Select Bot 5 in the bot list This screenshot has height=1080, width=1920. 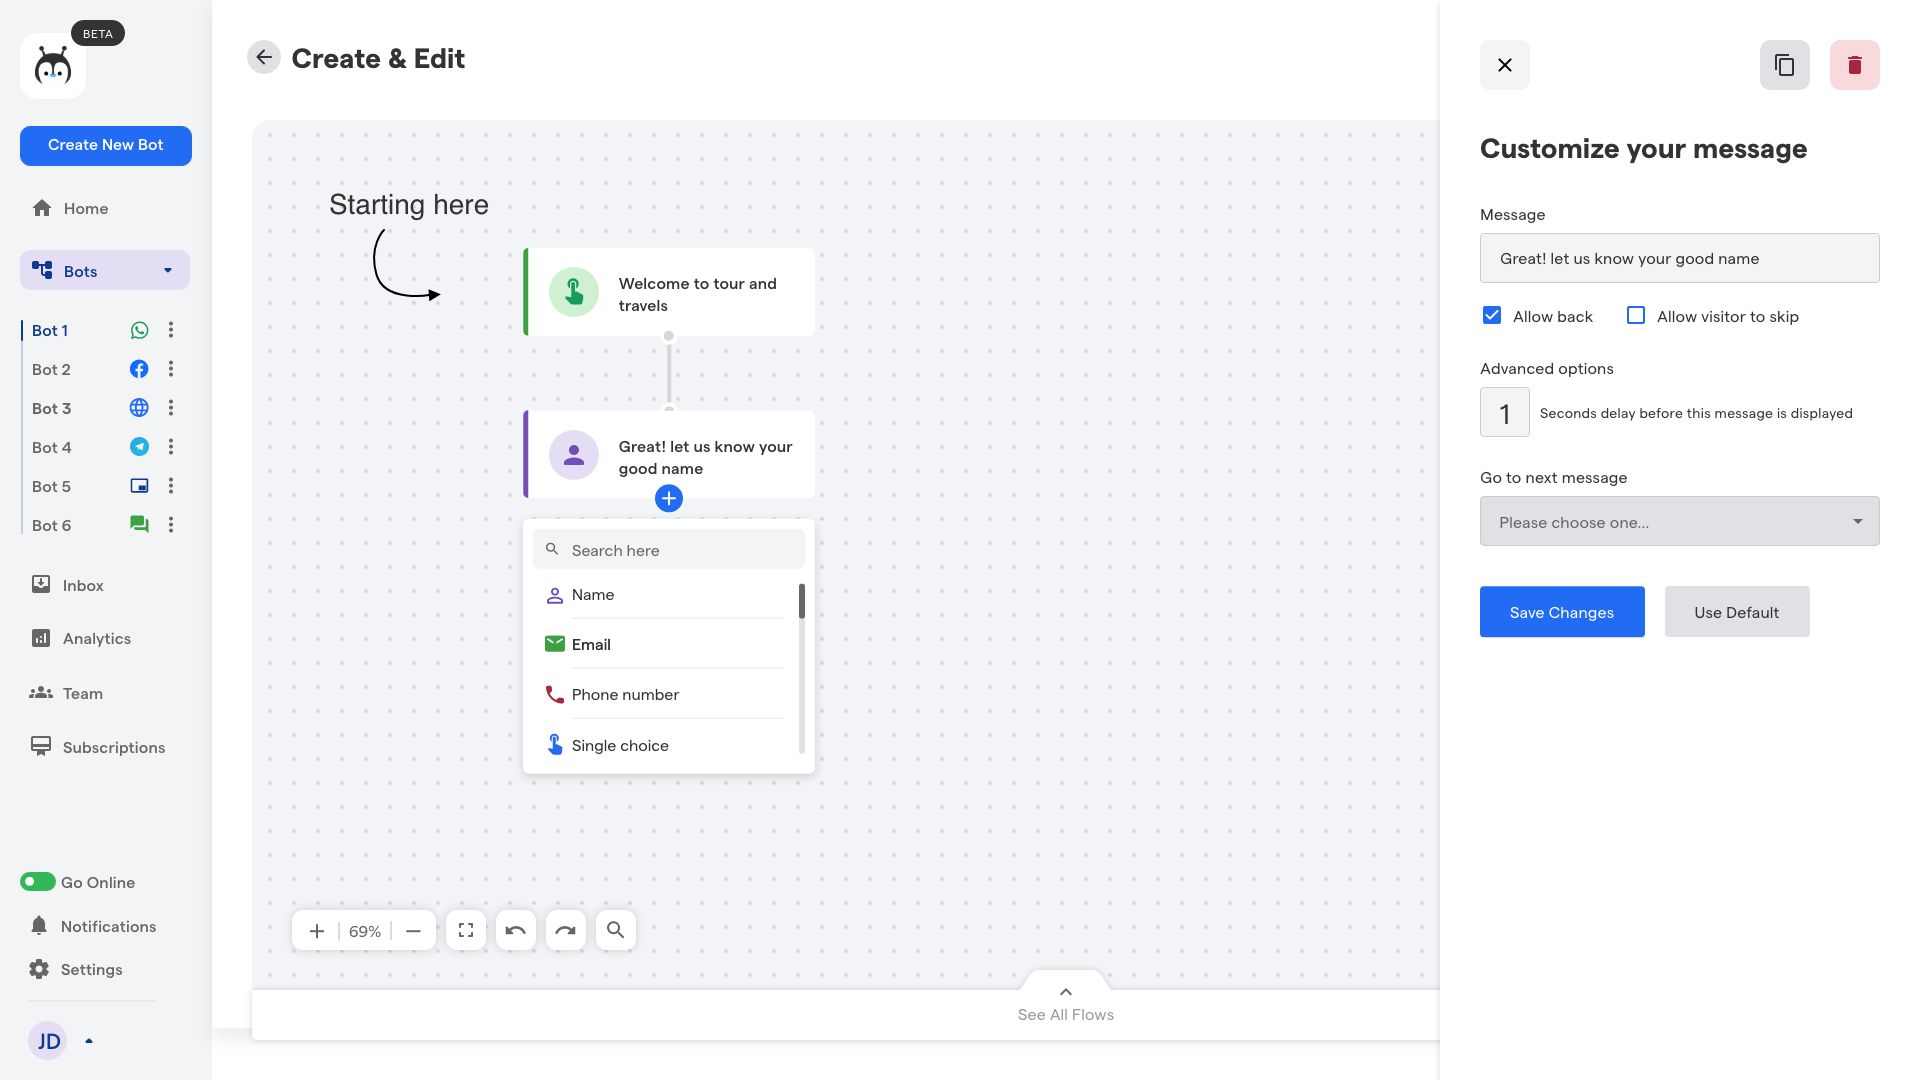51,486
